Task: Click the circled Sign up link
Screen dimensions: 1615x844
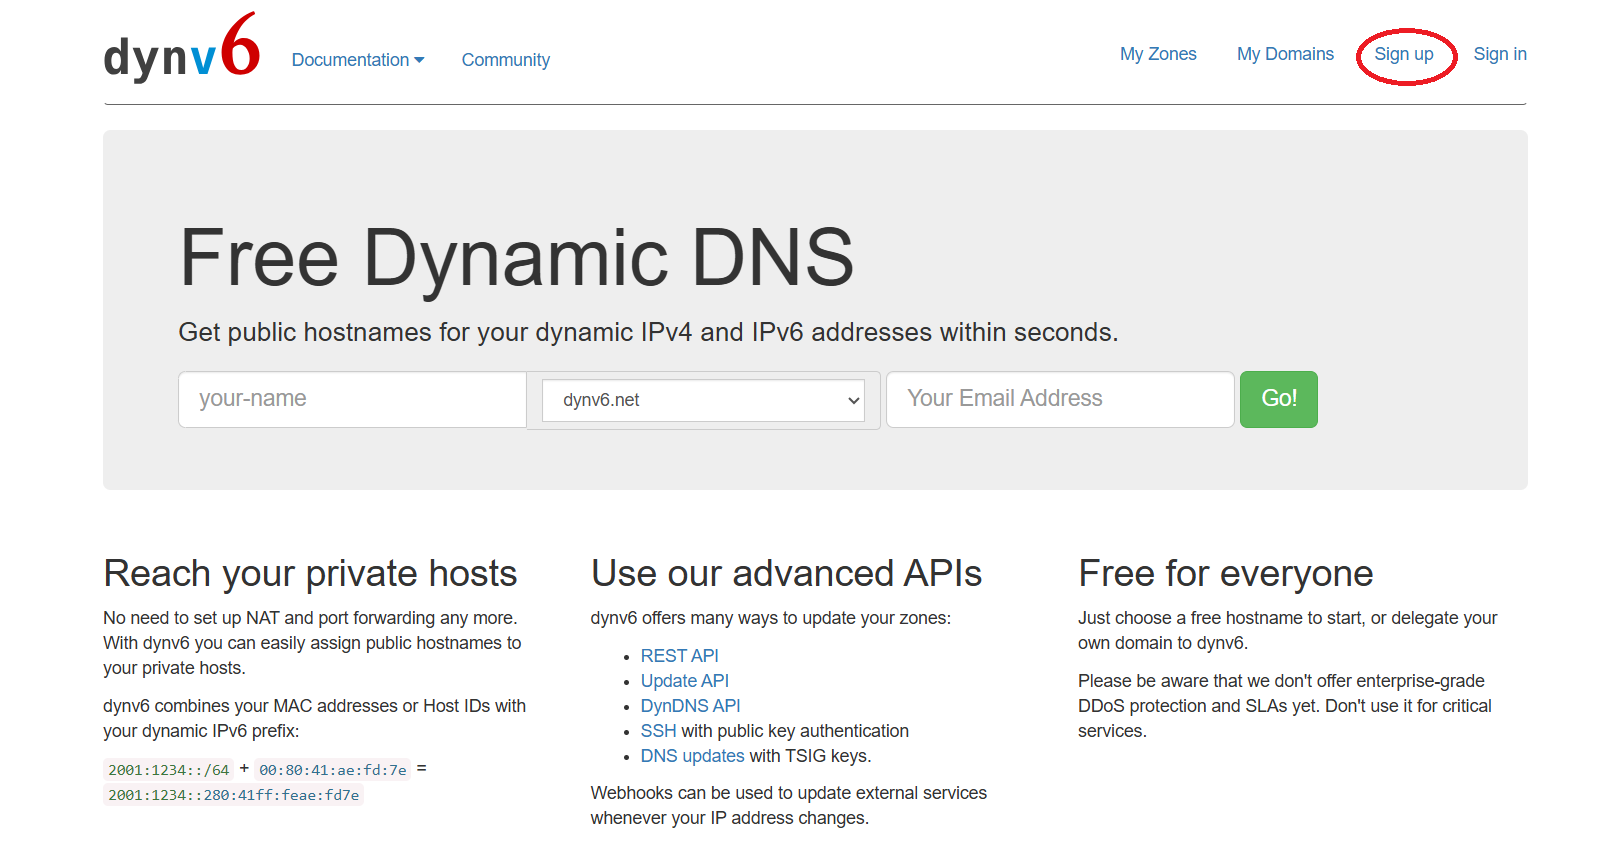Action: (1403, 54)
